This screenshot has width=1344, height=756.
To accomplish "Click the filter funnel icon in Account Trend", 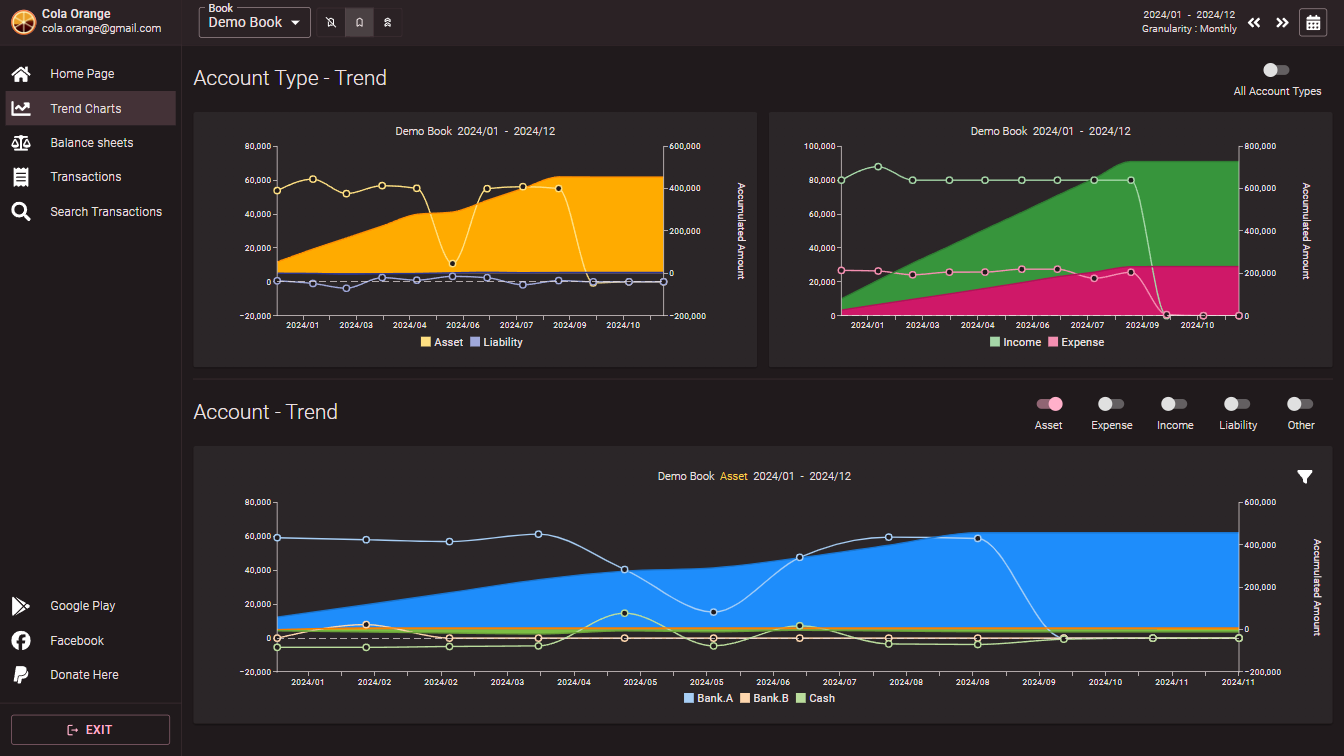I will (x=1304, y=477).
